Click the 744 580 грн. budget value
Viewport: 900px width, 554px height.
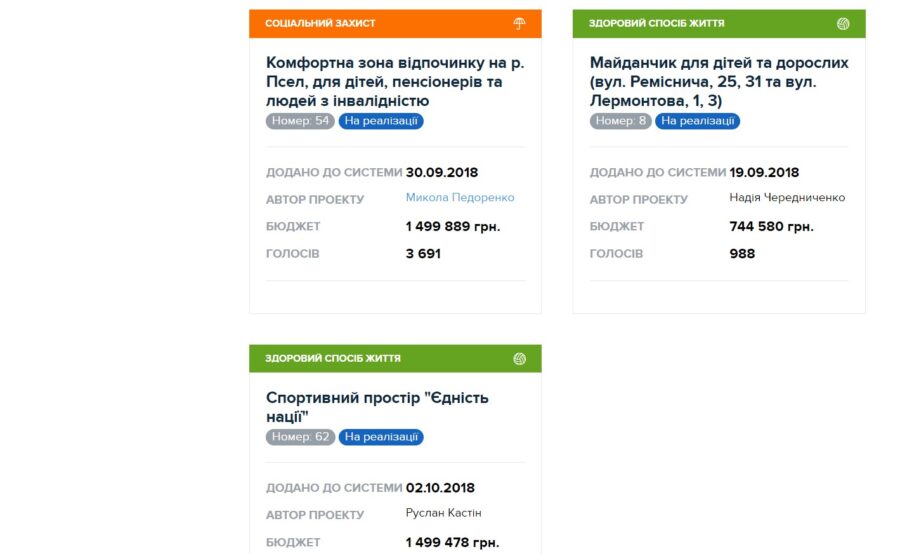coord(771,227)
